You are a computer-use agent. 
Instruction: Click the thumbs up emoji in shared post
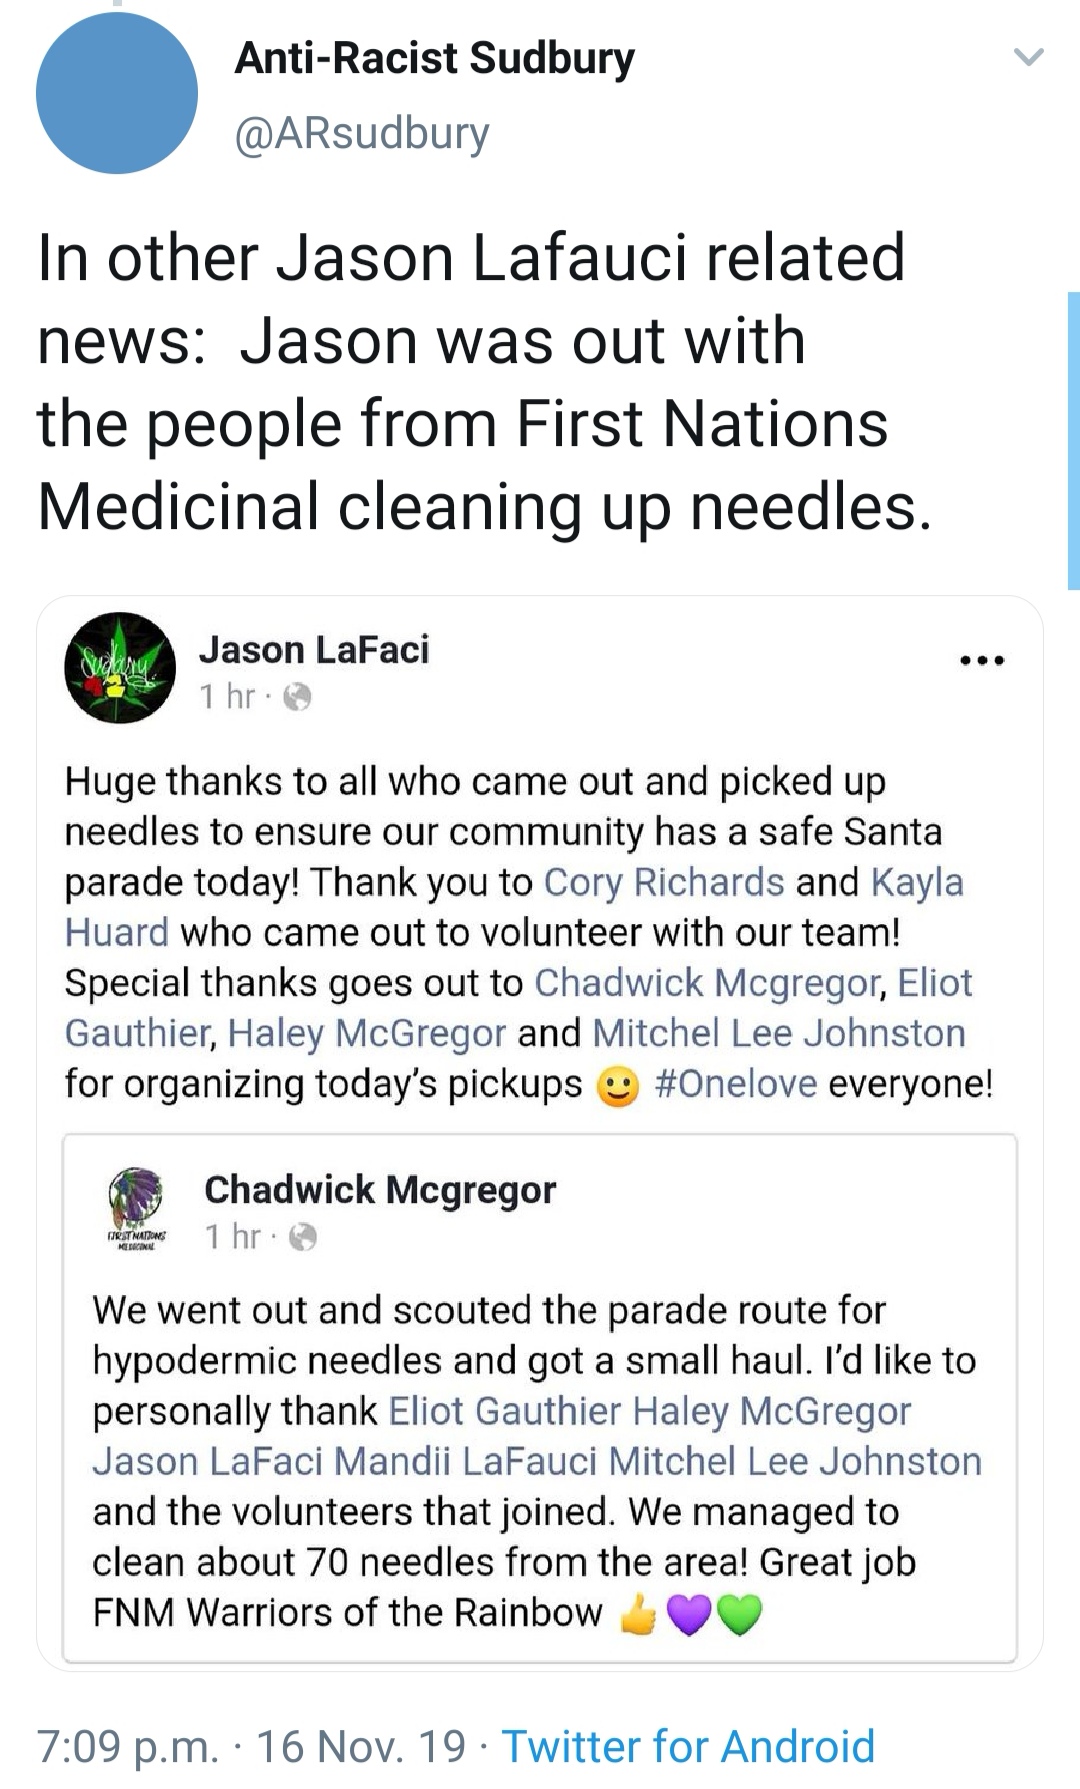pyautogui.click(x=638, y=1613)
